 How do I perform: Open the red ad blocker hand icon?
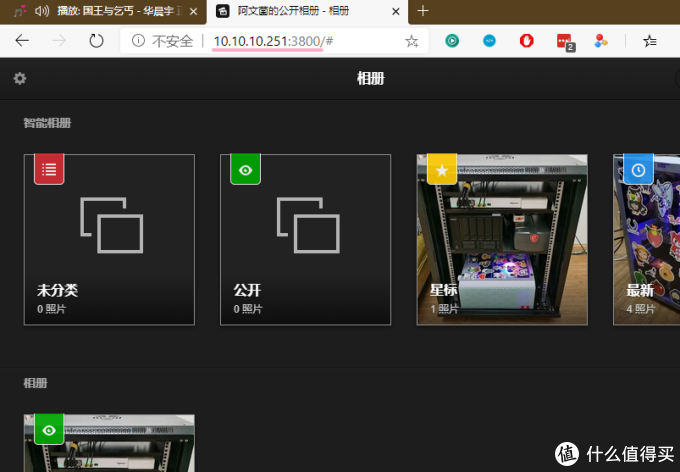pos(526,41)
